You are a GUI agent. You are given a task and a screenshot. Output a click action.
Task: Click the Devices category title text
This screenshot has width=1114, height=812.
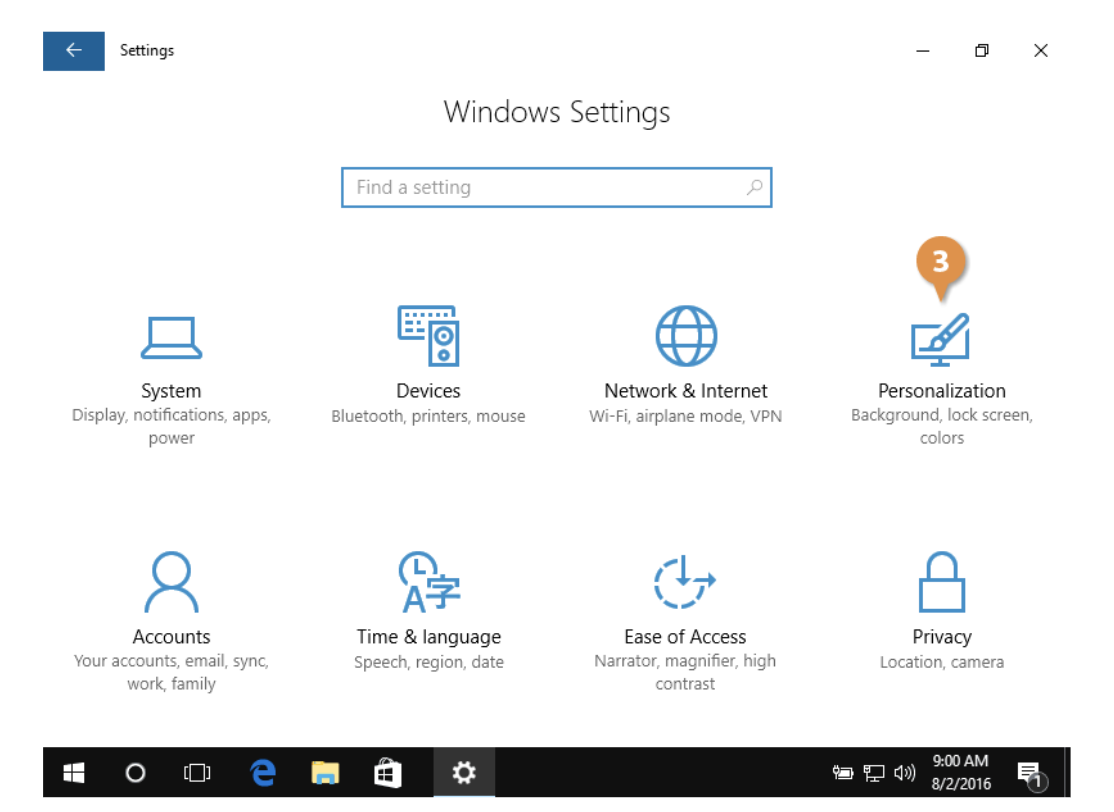428,391
